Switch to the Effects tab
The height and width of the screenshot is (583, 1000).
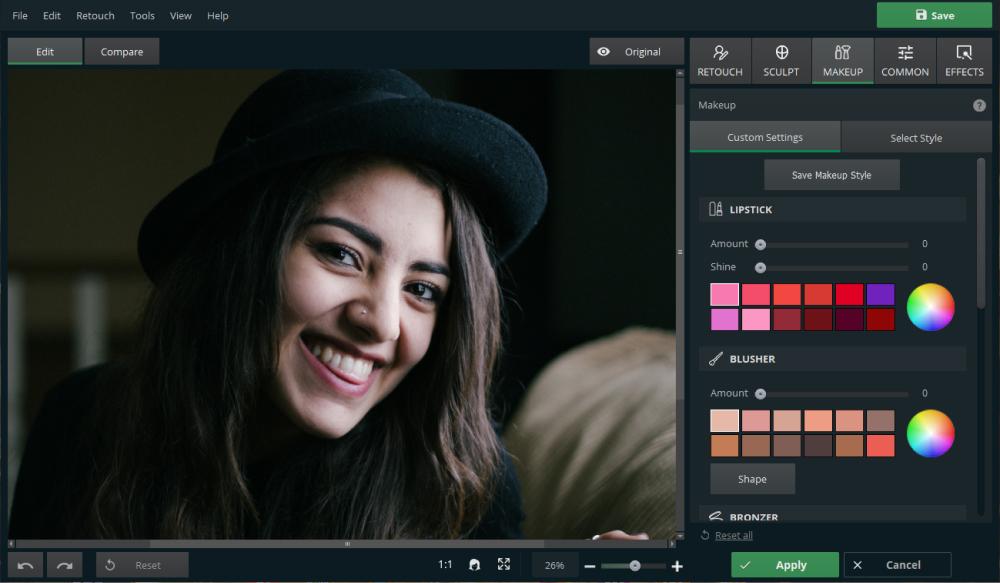(964, 61)
